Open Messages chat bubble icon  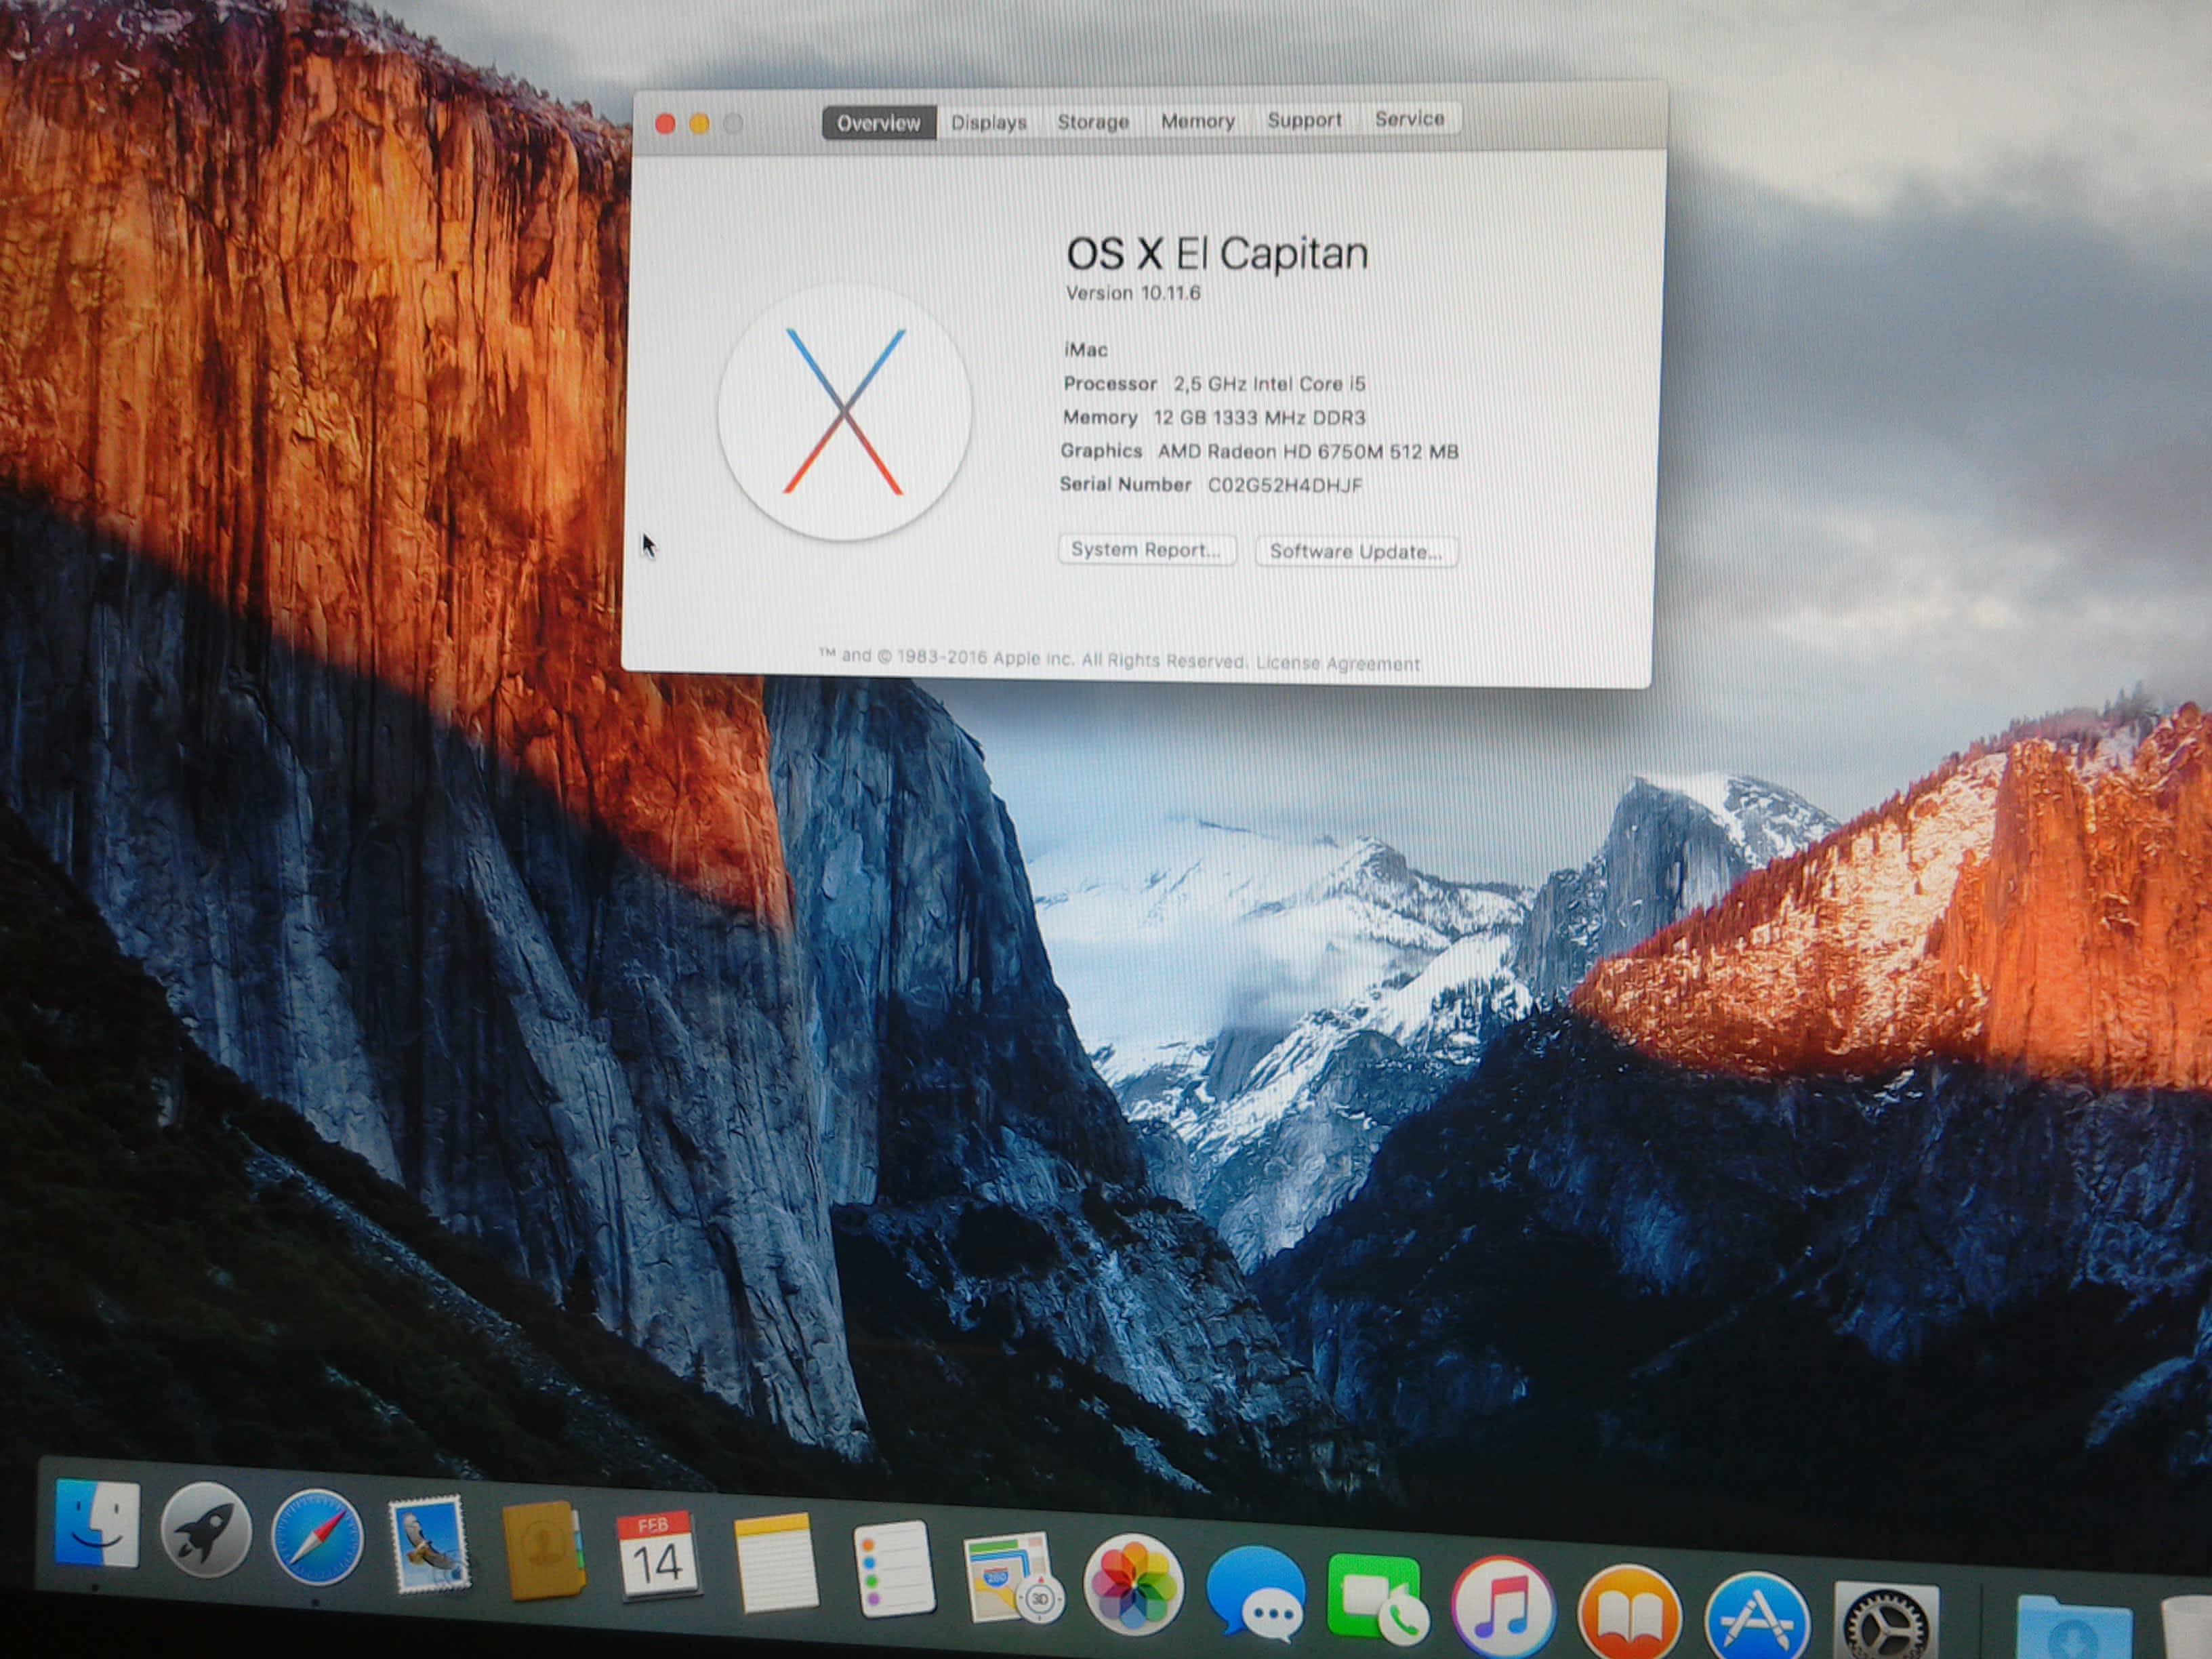[1256, 1592]
